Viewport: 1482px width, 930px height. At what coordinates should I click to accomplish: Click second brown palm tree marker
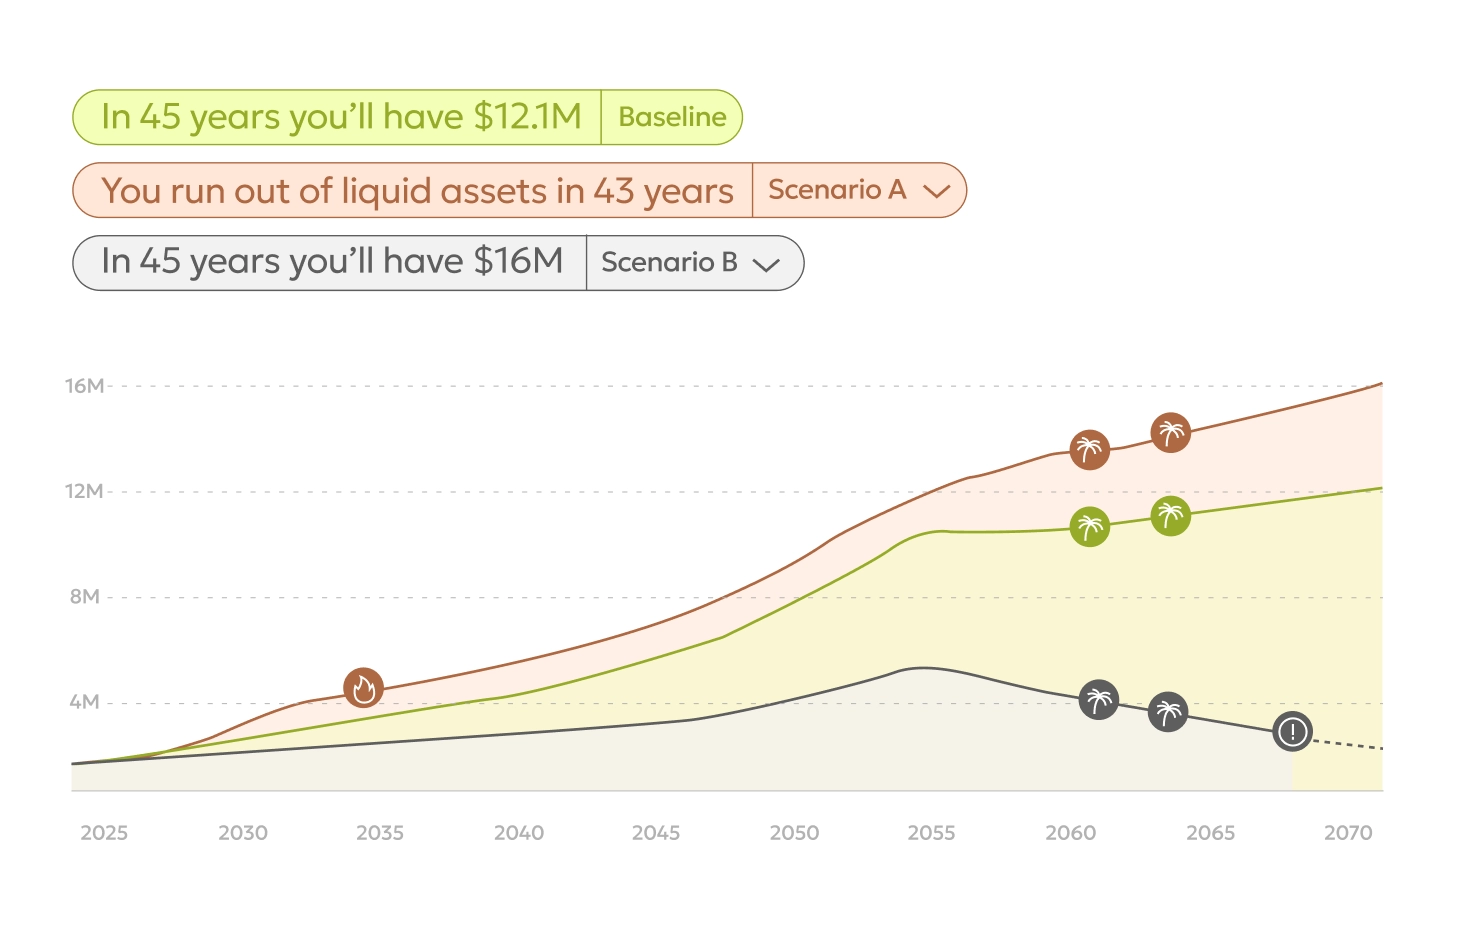coord(1170,433)
